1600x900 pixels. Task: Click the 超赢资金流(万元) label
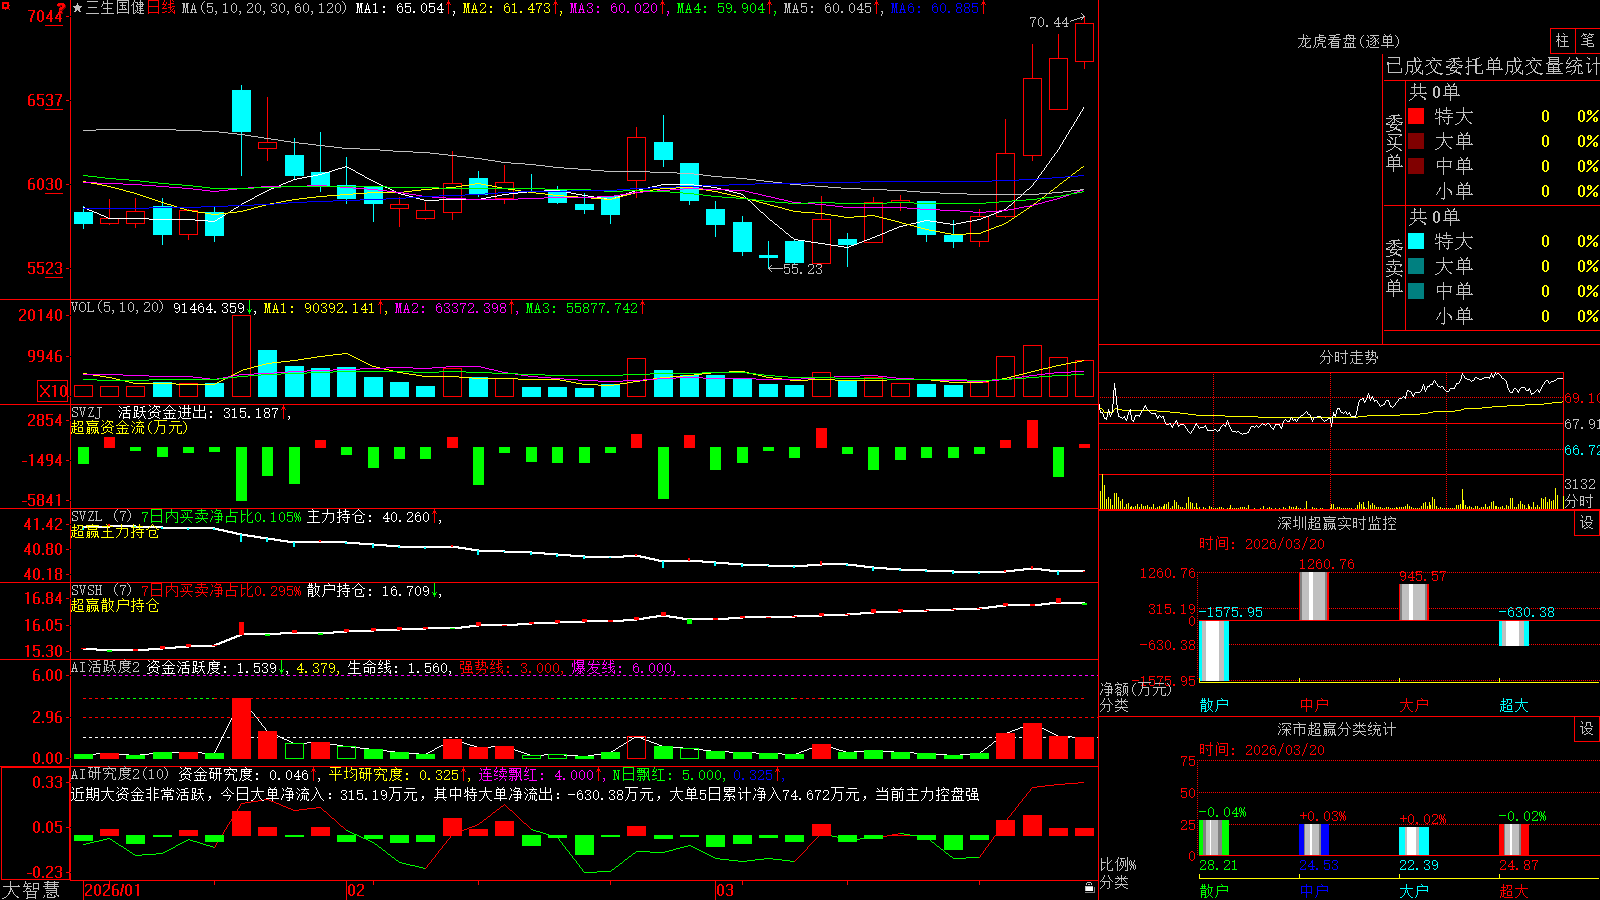coord(129,427)
